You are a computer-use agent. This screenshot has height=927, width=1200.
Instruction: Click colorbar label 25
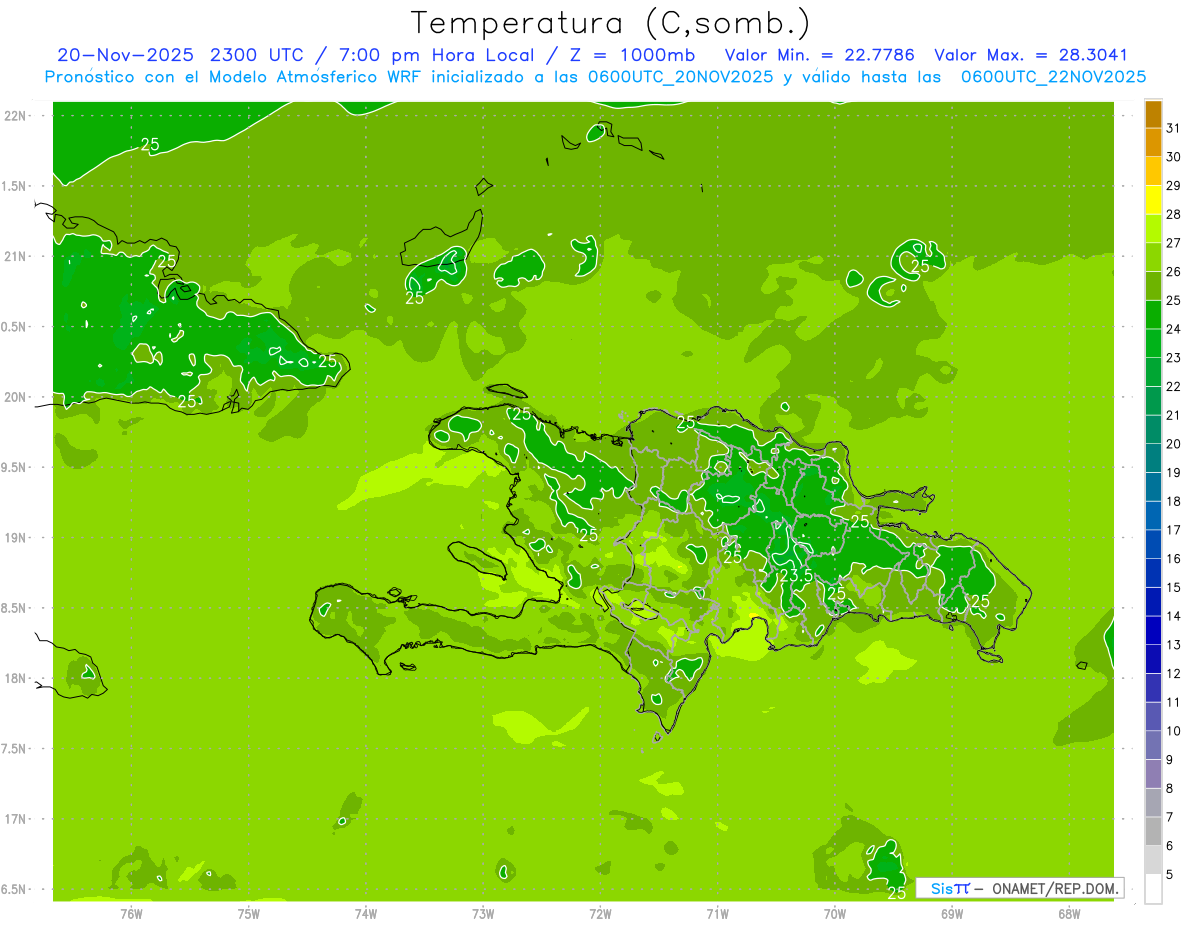1173,300
